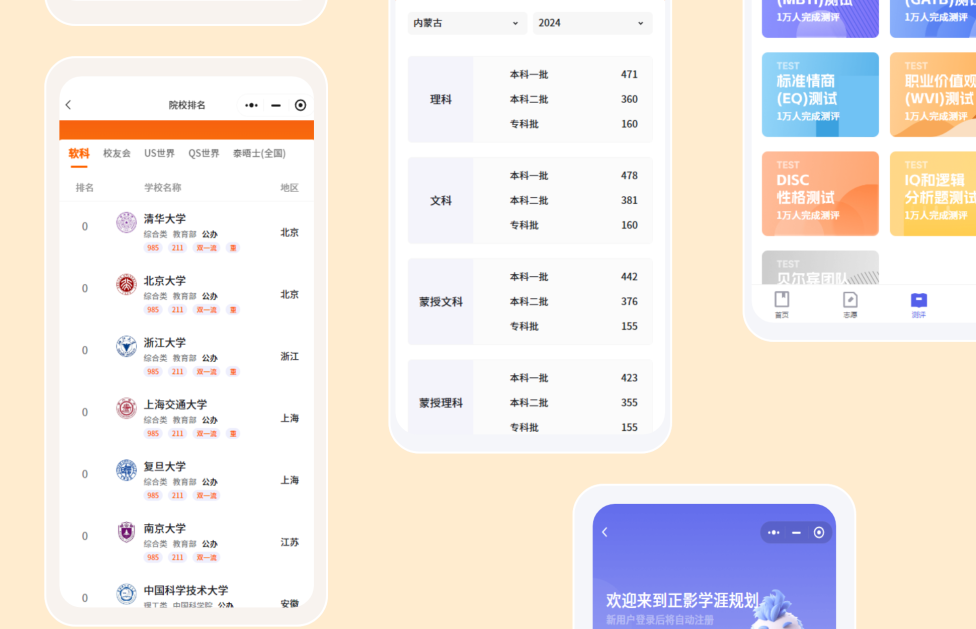This screenshot has height=629, width=976.
Task: Click the 院校排名 page title
Action: (x=187, y=105)
